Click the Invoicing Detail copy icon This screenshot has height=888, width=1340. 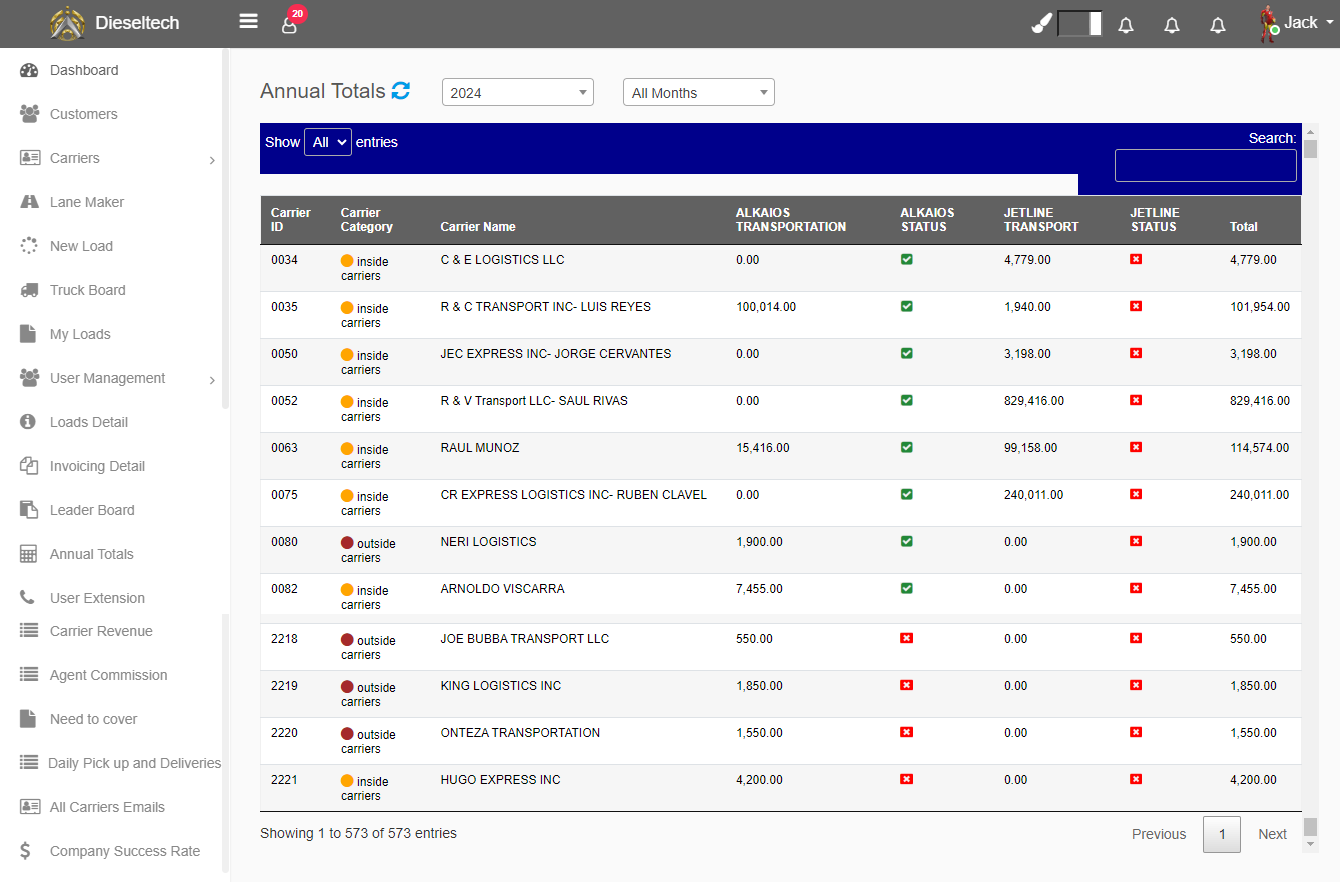point(29,466)
